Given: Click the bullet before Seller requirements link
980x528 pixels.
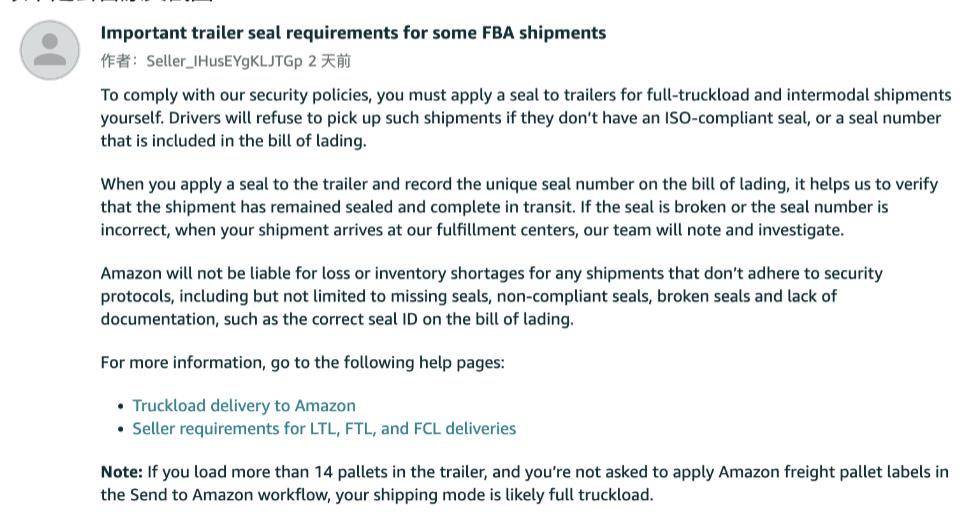Looking at the screenshot, I should 121,429.
